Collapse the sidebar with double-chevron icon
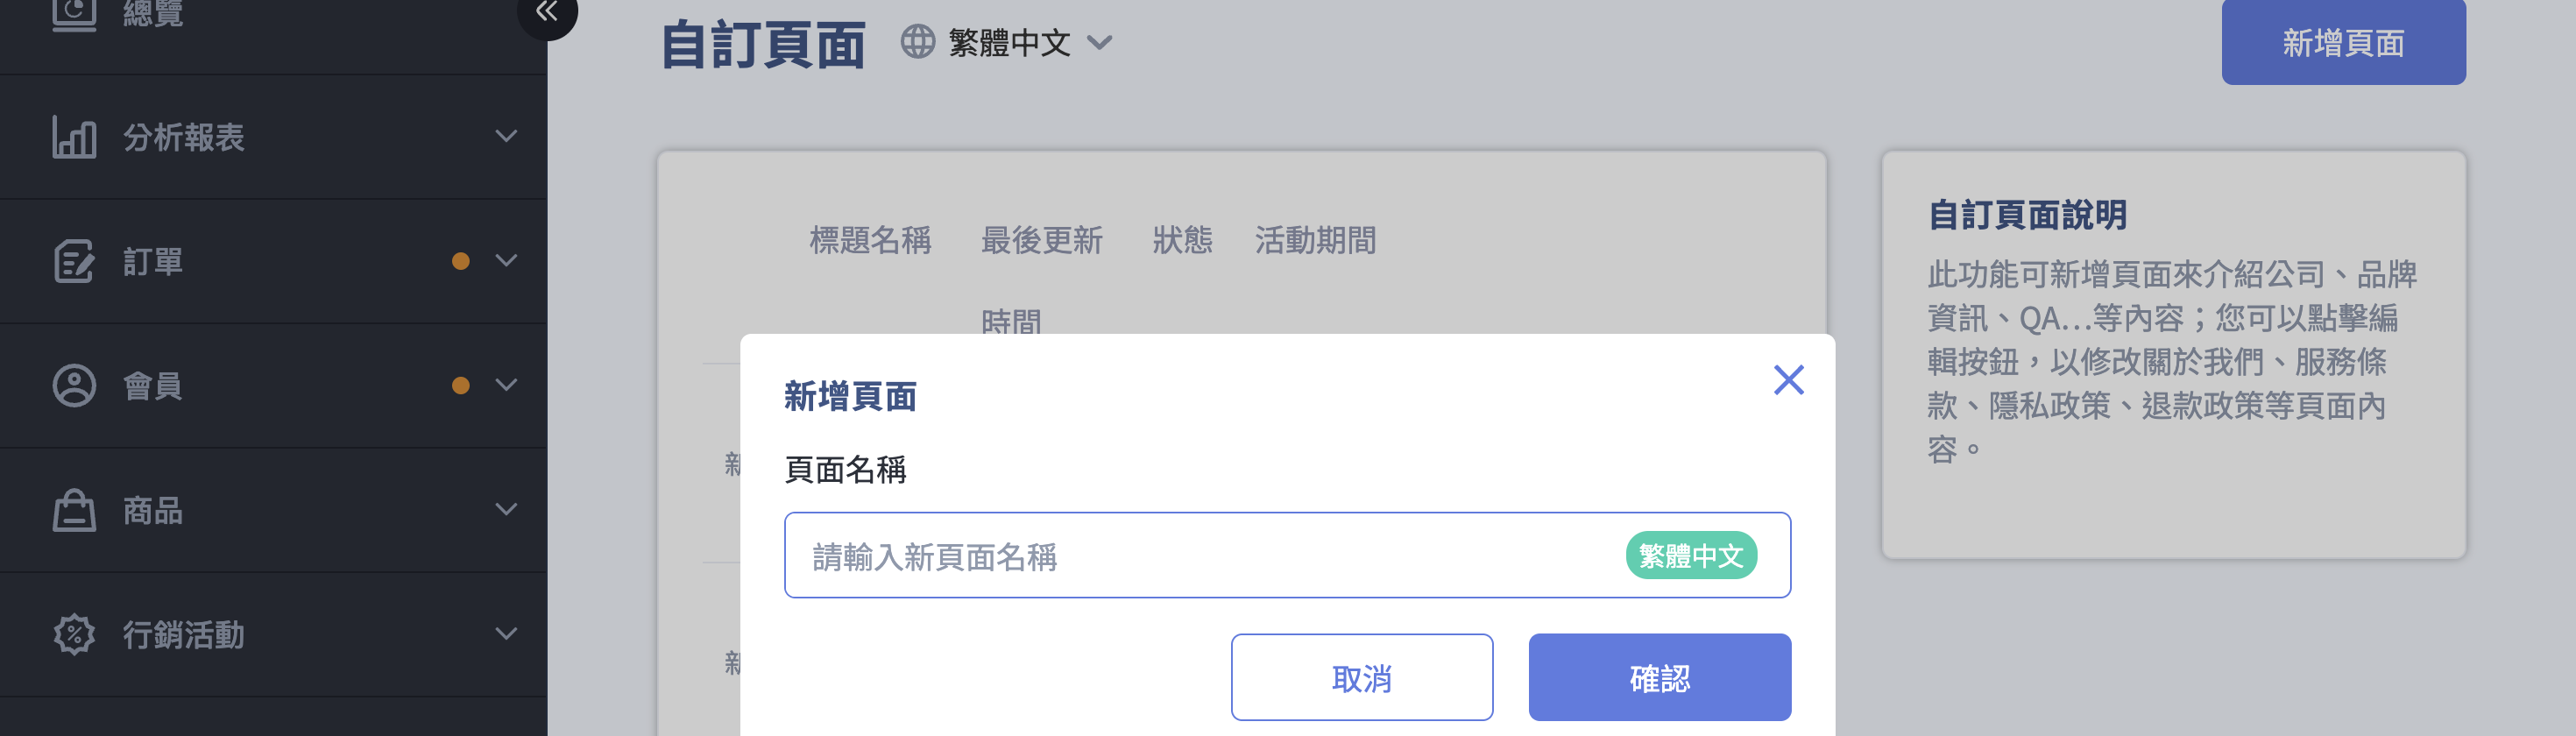Screen dimensions: 2576x736 [x=547, y=12]
